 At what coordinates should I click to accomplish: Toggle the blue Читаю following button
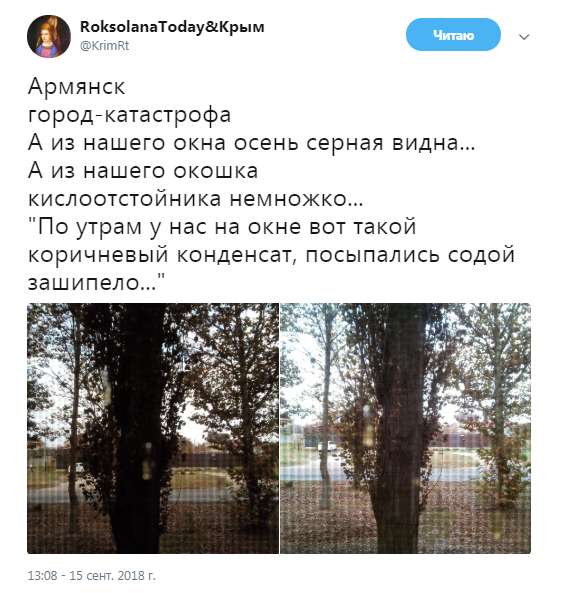[x=453, y=35]
